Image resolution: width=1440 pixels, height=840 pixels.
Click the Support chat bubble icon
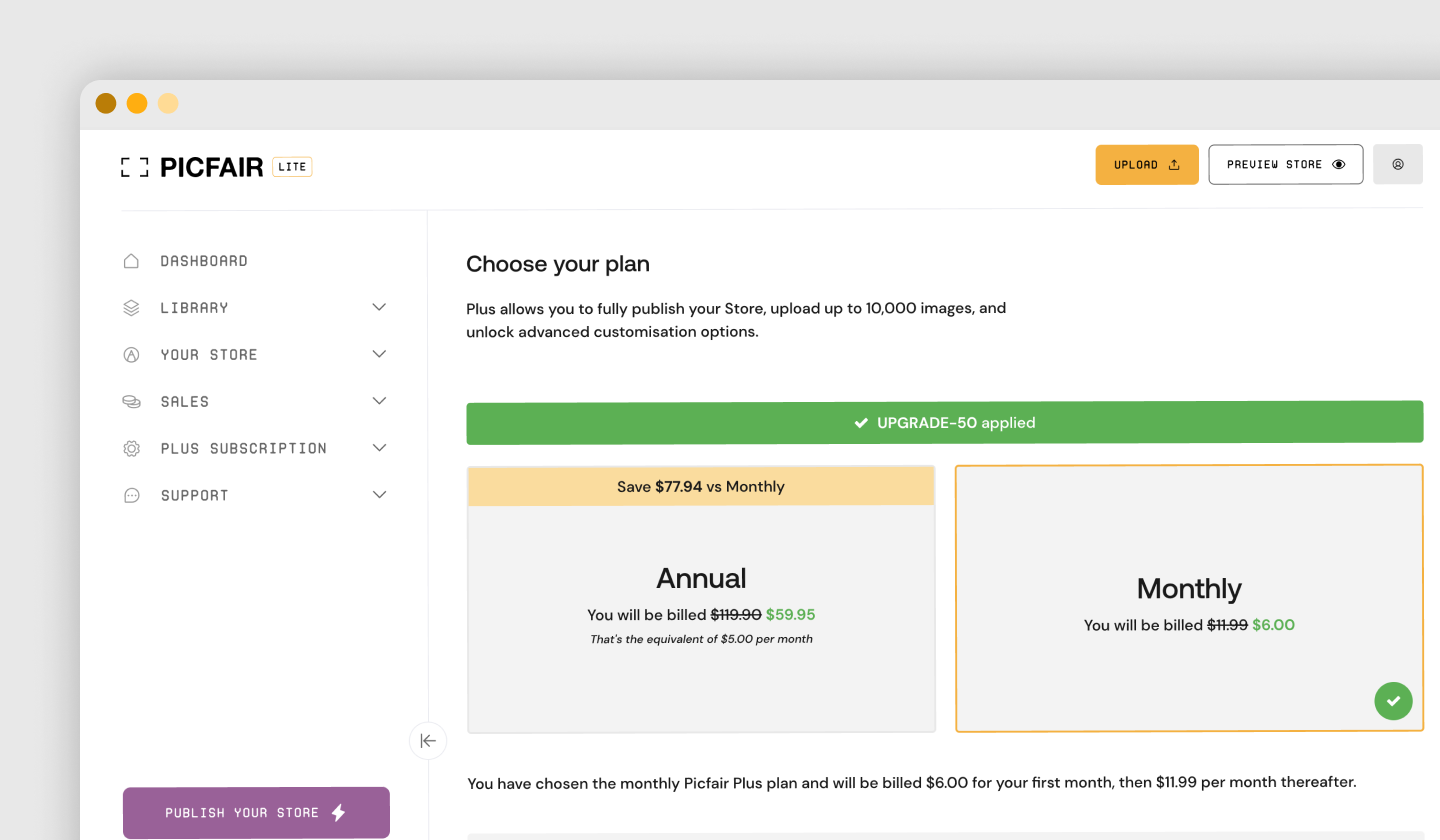(x=131, y=496)
